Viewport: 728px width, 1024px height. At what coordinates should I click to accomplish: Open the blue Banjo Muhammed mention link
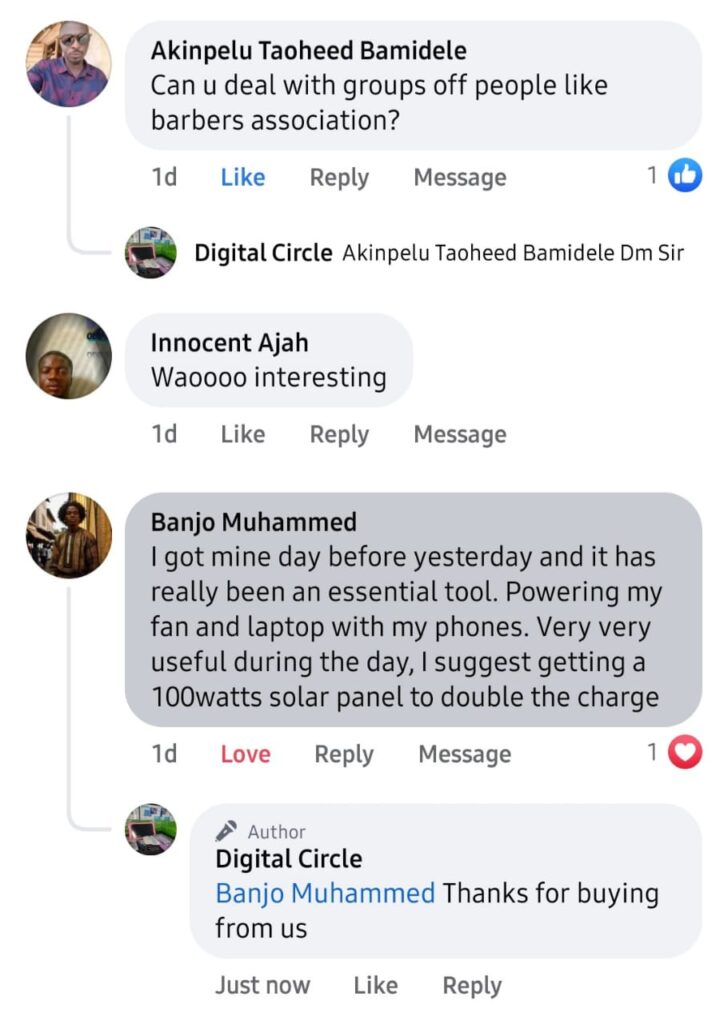point(325,893)
